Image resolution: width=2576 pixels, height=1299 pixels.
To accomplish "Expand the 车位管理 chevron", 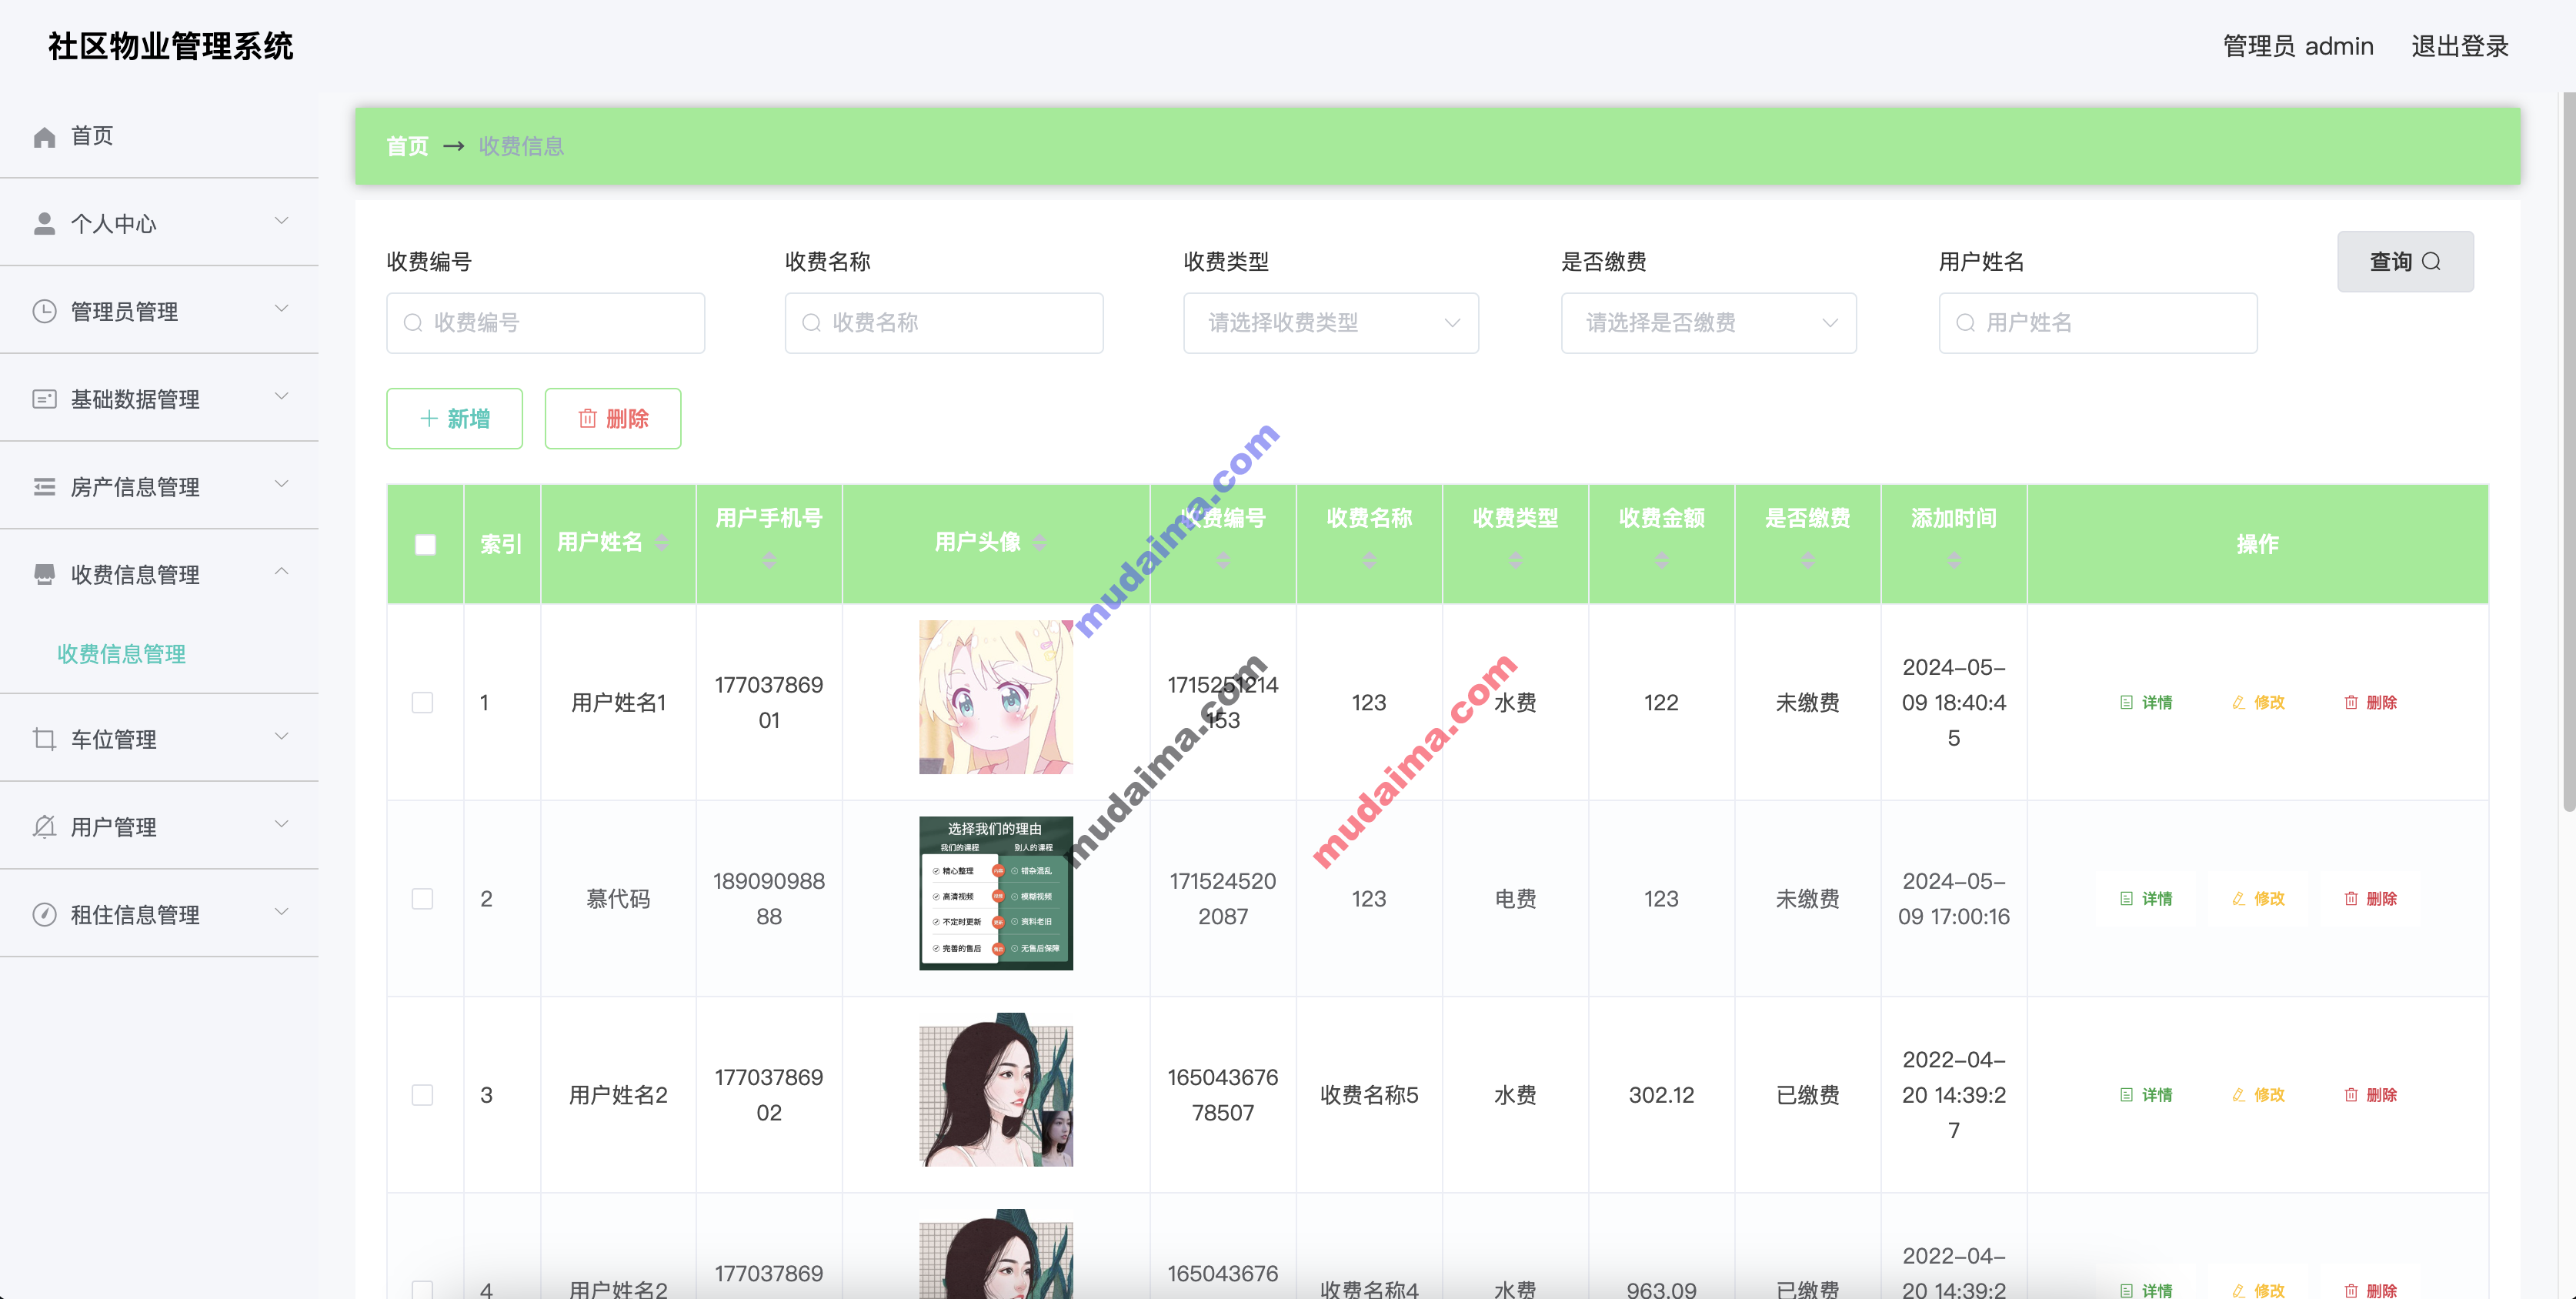I will 282,736.
